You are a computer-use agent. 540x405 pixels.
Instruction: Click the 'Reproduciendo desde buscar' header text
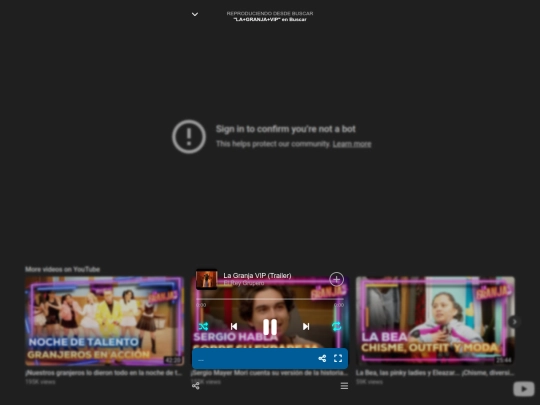tap(270, 13)
